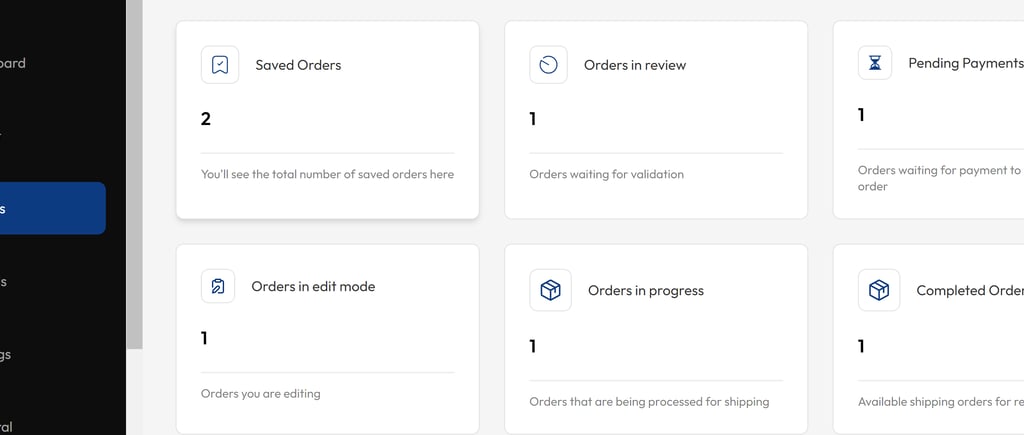The width and height of the screenshot is (1024, 435).
Task: Click the Pending Payments hourglass icon
Action: tap(875, 63)
